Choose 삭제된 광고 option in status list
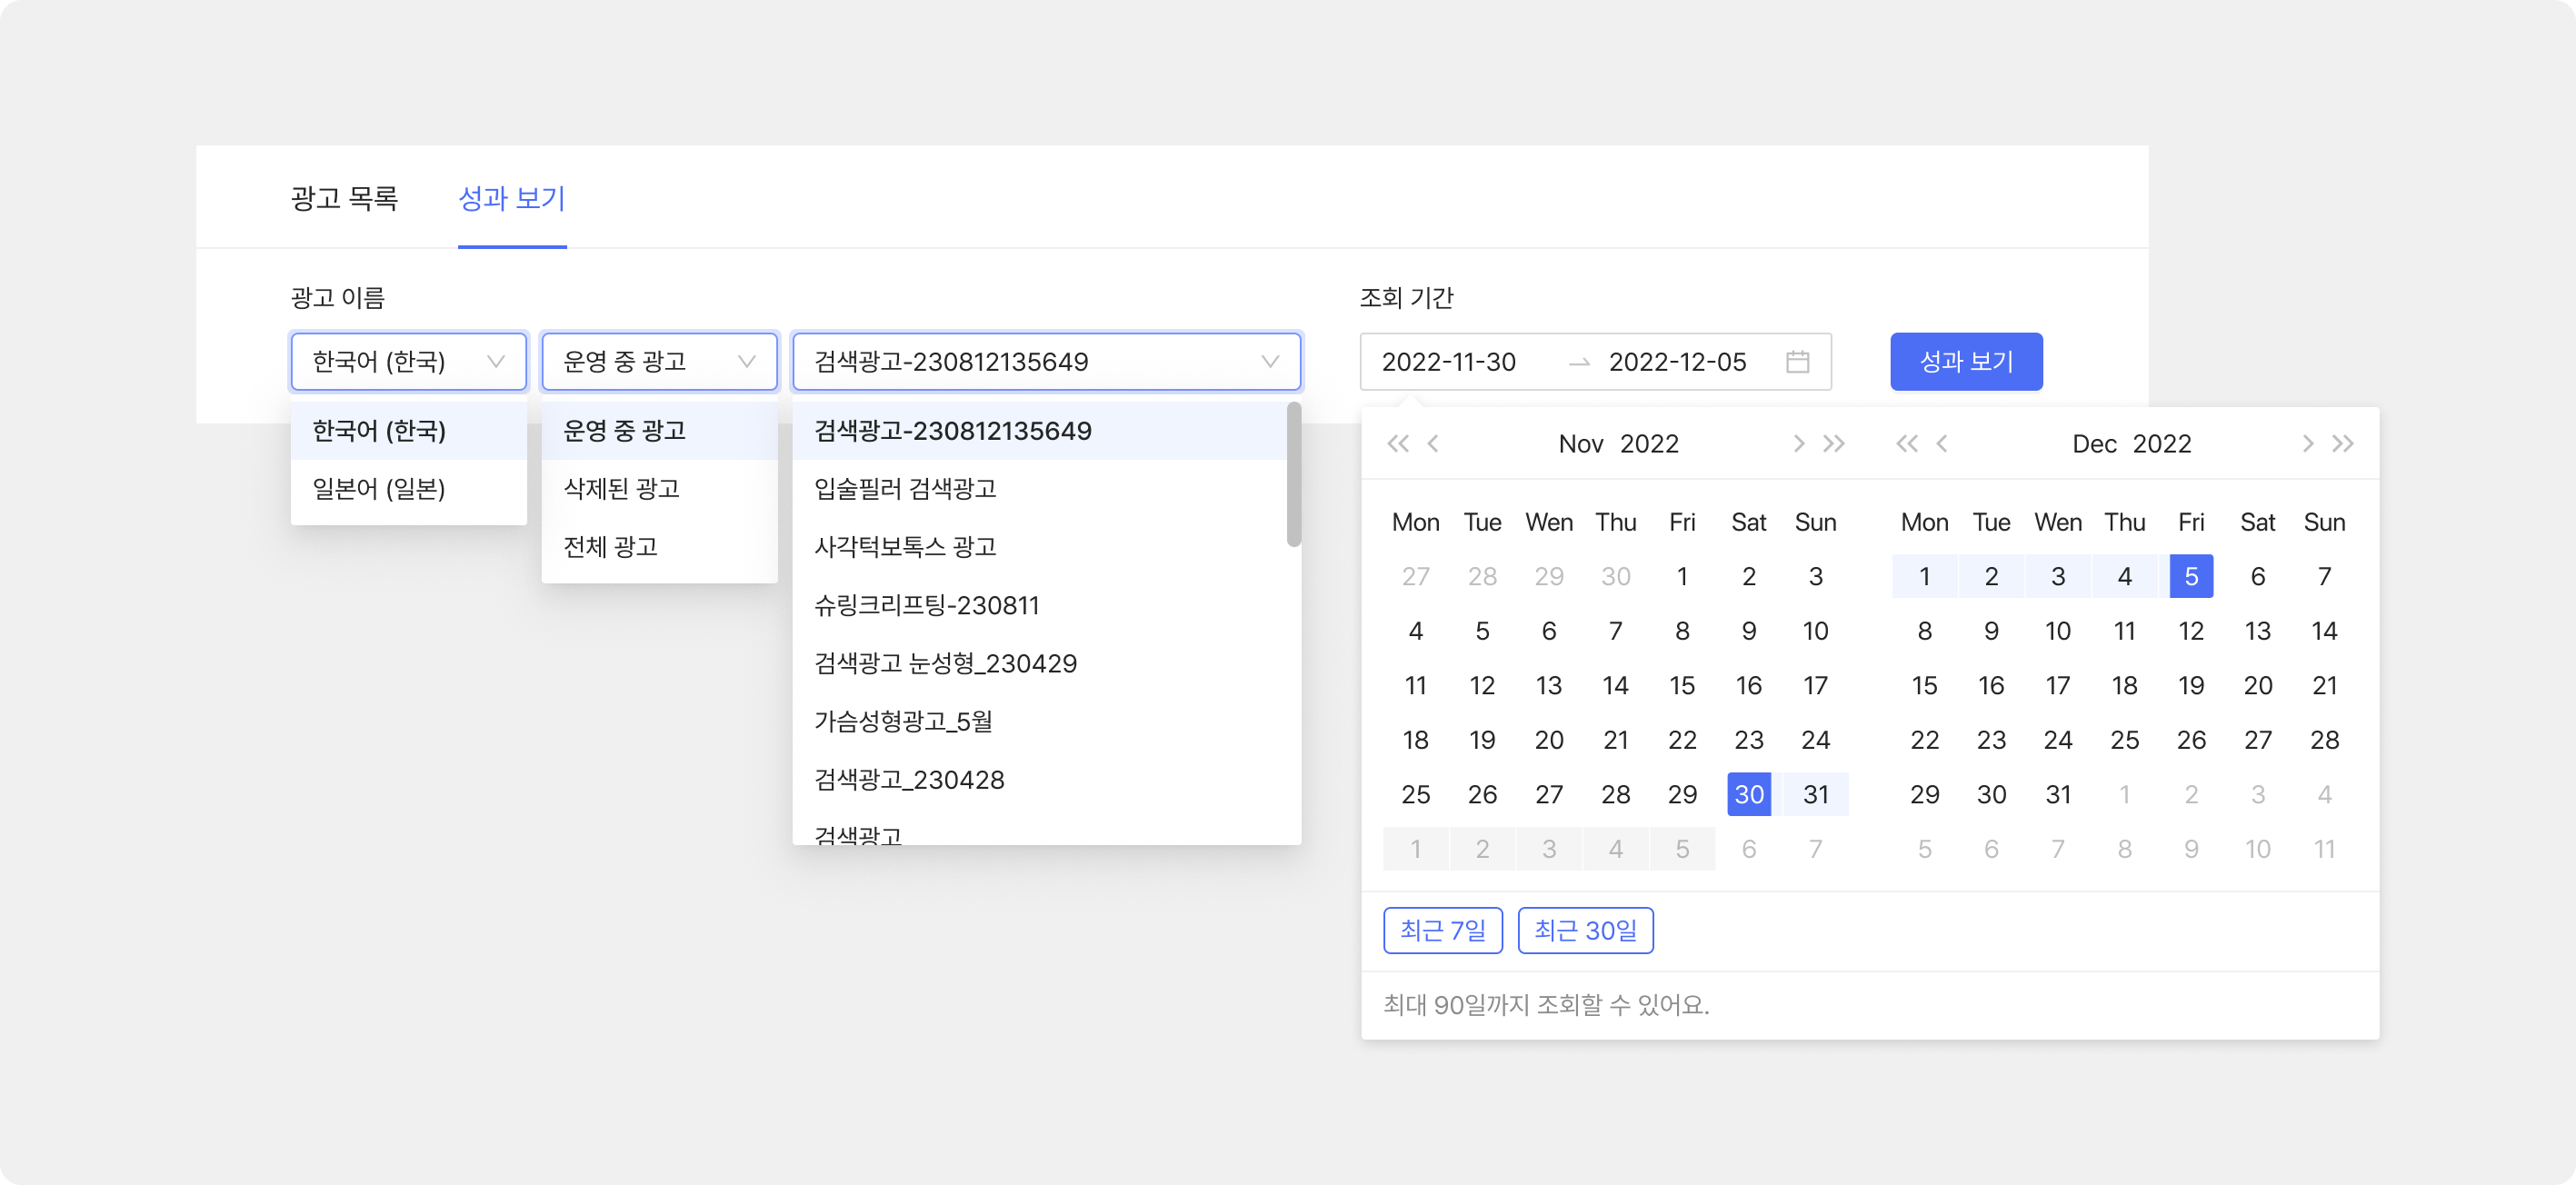2576x1185 pixels. coord(621,489)
